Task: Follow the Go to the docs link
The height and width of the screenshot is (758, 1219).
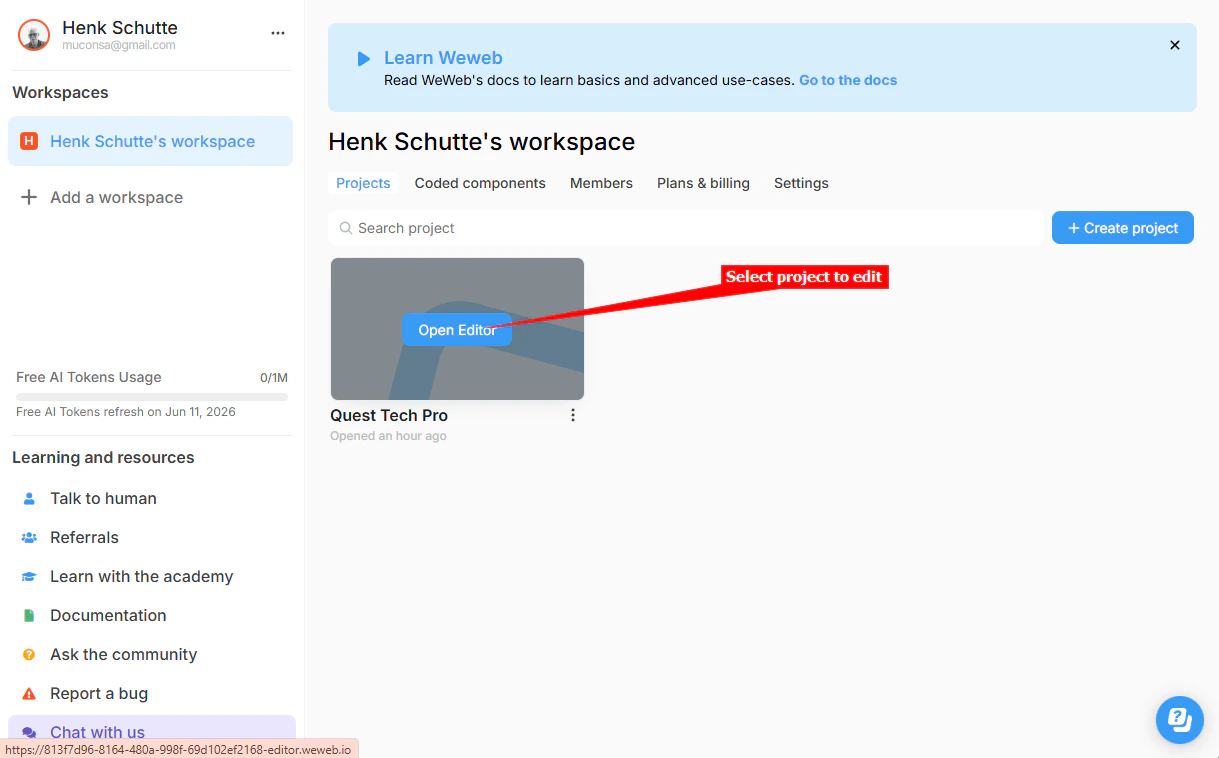Action: click(848, 80)
